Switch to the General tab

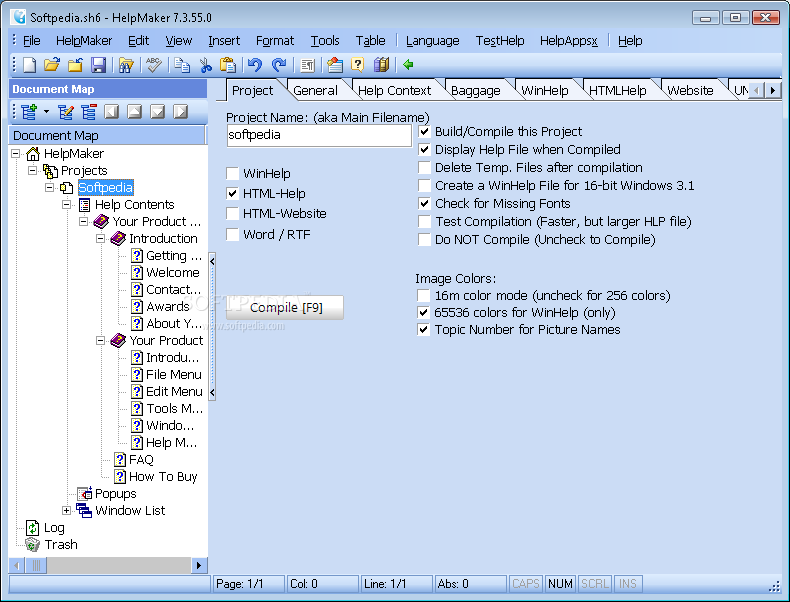[x=315, y=91]
